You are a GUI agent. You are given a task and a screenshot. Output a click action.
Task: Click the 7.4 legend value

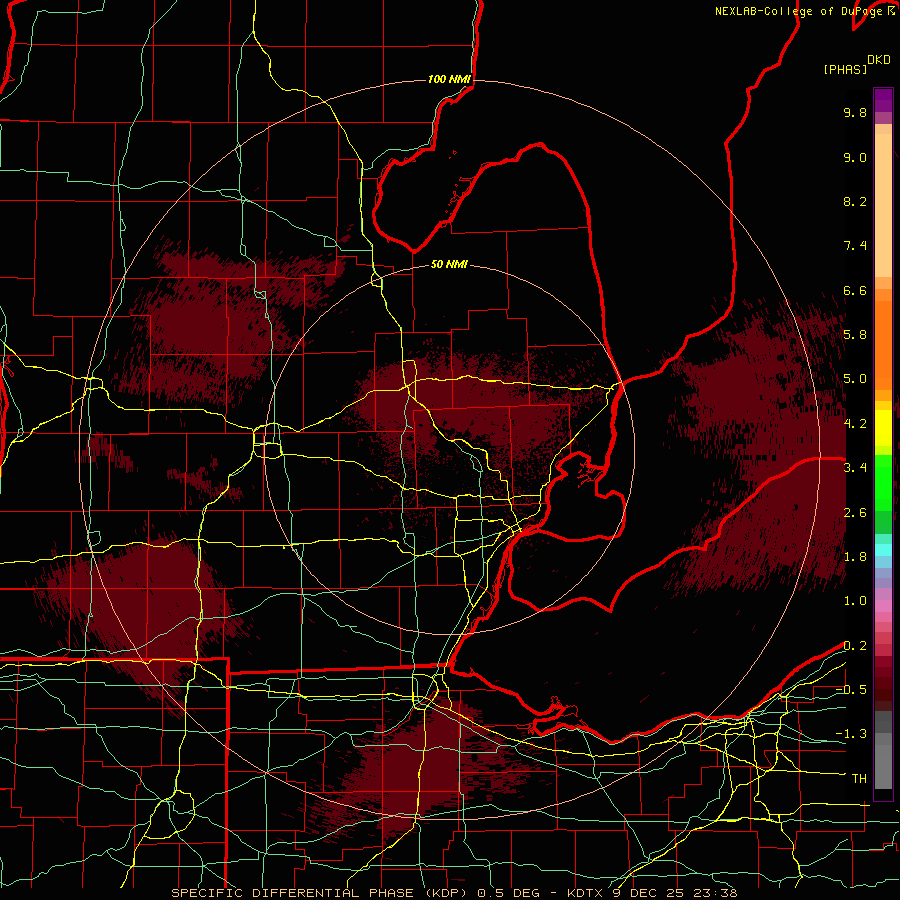[855, 246]
